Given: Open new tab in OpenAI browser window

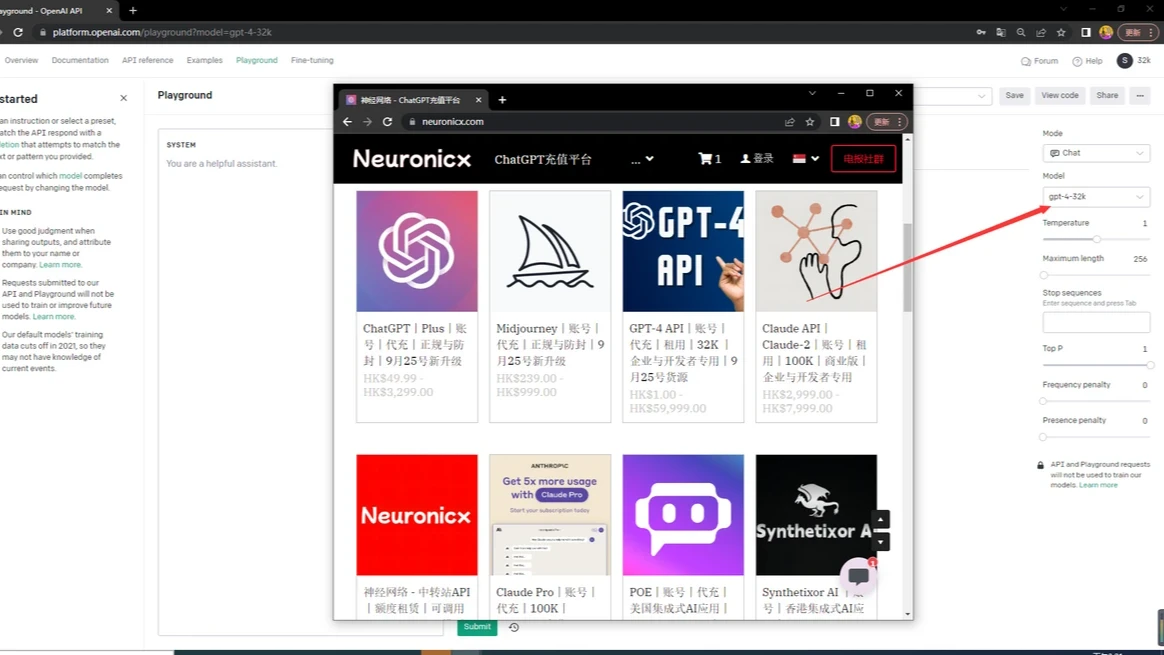Looking at the screenshot, I should pyautogui.click(x=133, y=10).
